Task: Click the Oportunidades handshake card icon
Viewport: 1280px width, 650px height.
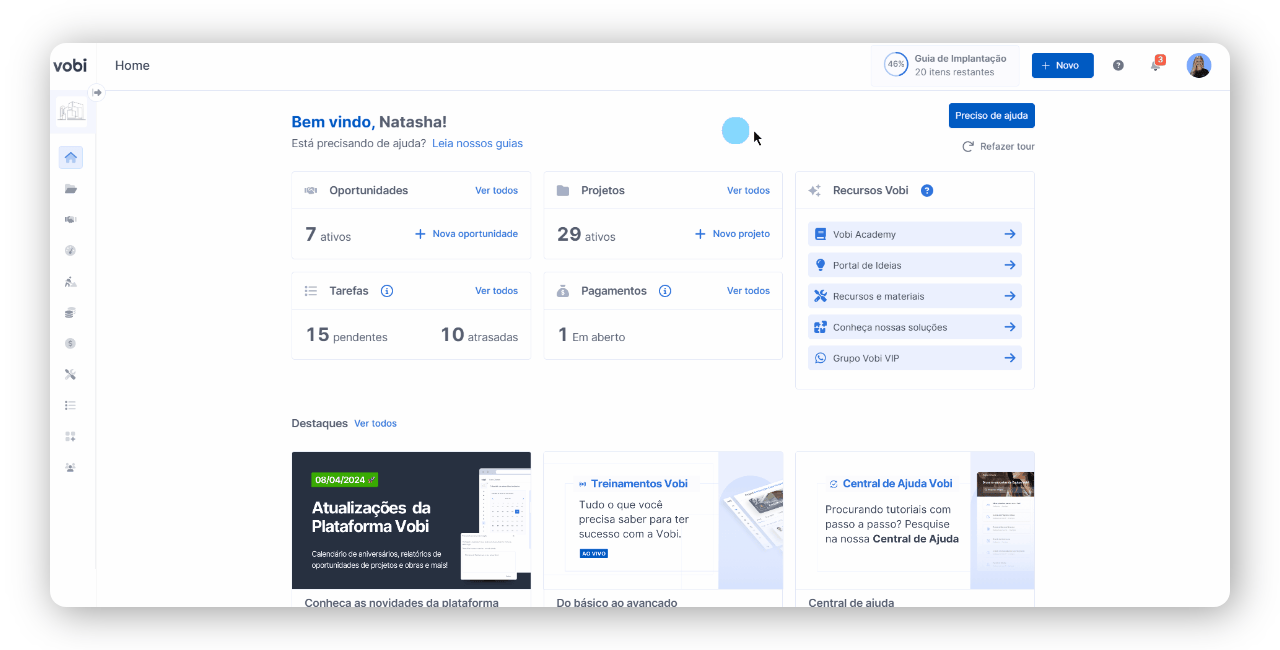Action: pos(311,191)
